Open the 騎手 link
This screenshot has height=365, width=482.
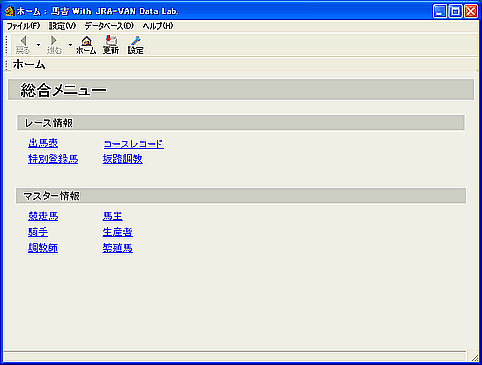38,232
